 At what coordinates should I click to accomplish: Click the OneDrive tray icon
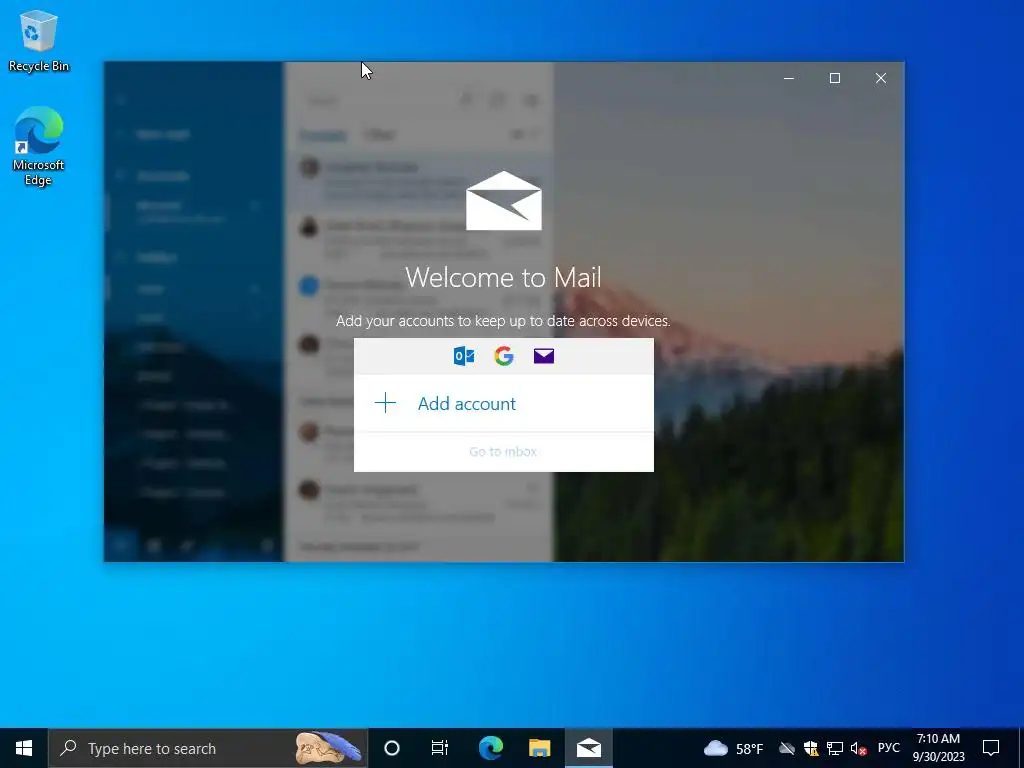787,748
